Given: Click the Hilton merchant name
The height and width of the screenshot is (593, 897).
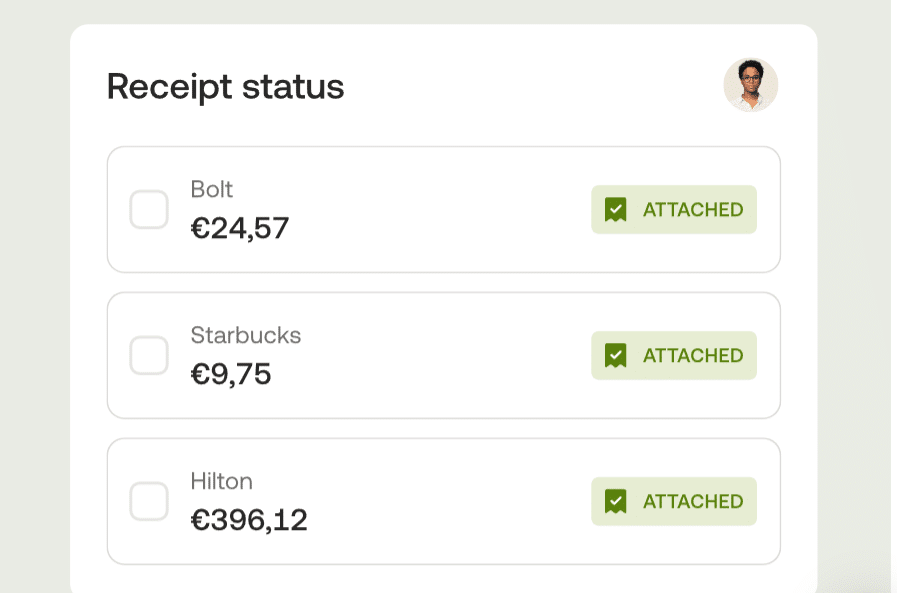Looking at the screenshot, I should pos(222,482).
